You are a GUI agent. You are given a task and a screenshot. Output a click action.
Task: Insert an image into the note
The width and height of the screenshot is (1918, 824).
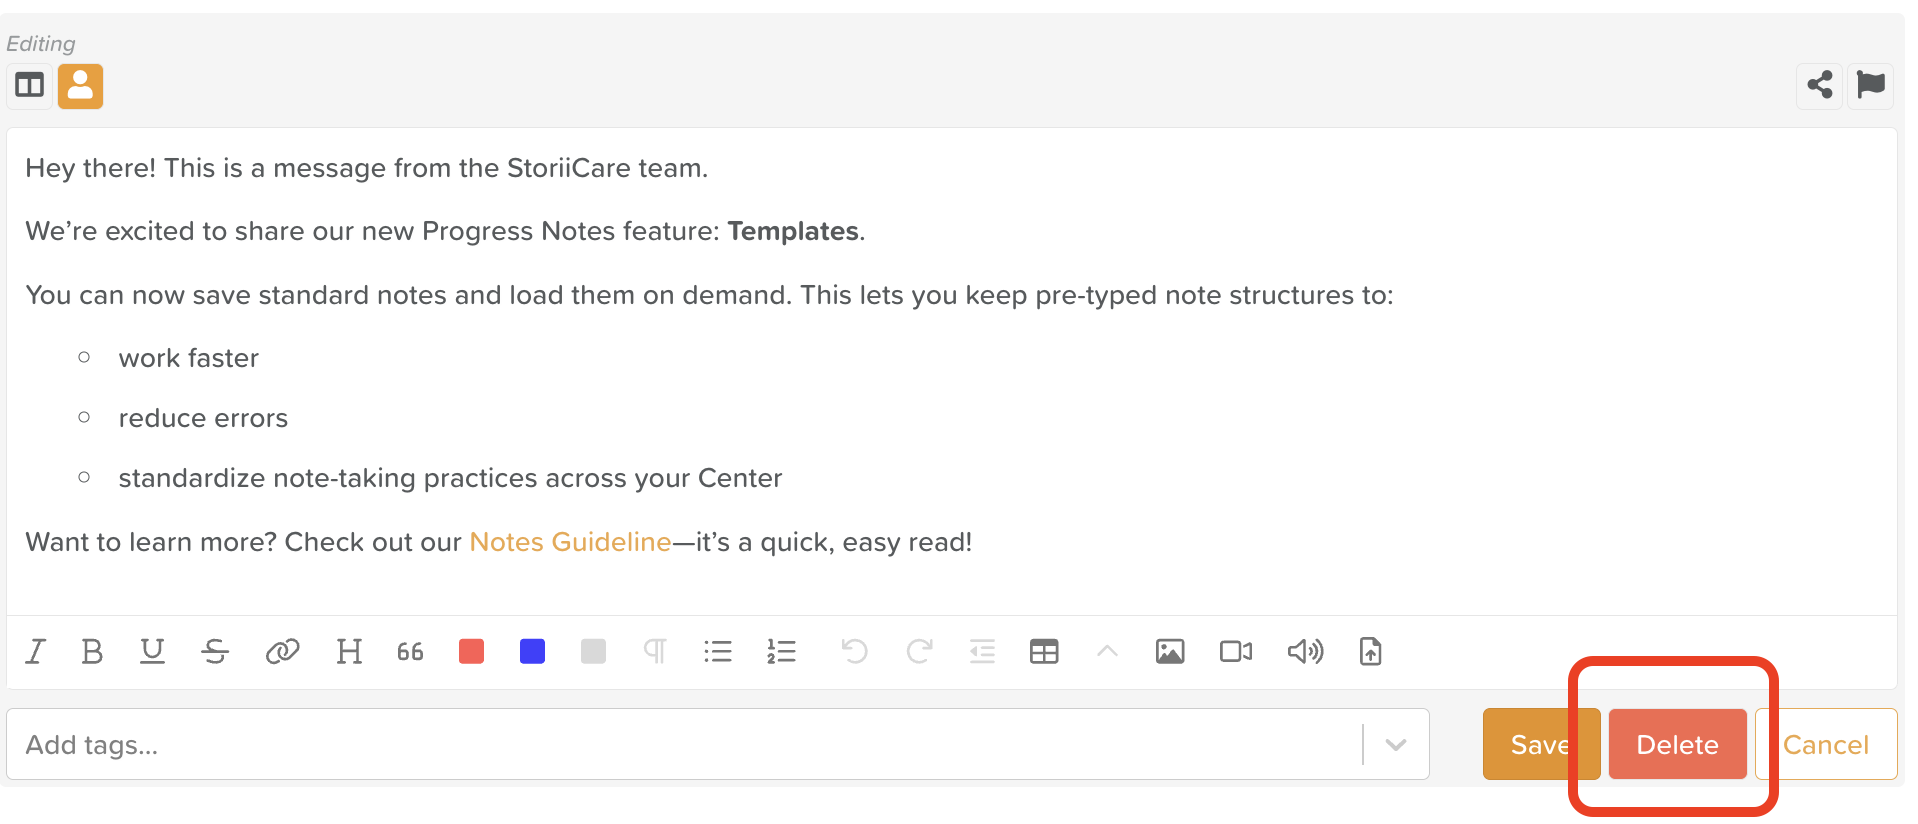coord(1170,652)
